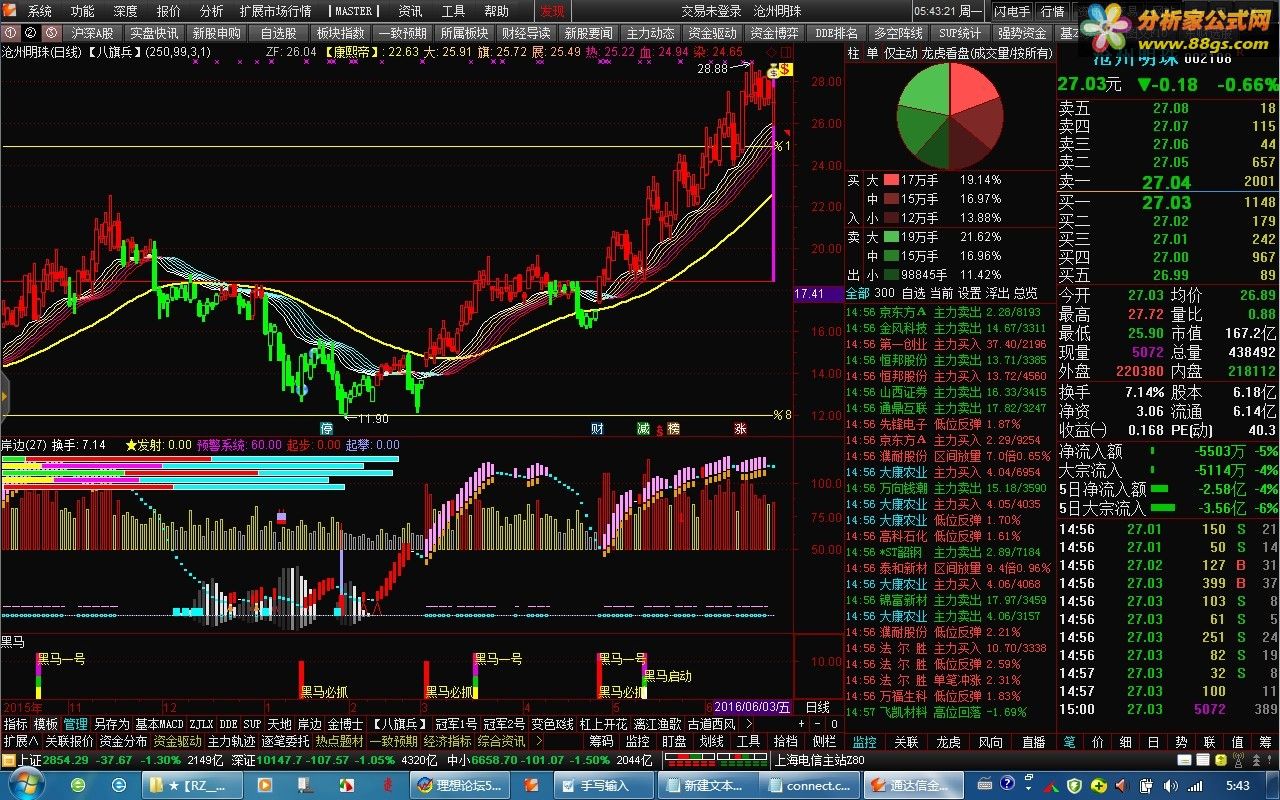Click the 停 marker on the chart
The width and height of the screenshot is (1280, 800).
click(x=326, y=428)
